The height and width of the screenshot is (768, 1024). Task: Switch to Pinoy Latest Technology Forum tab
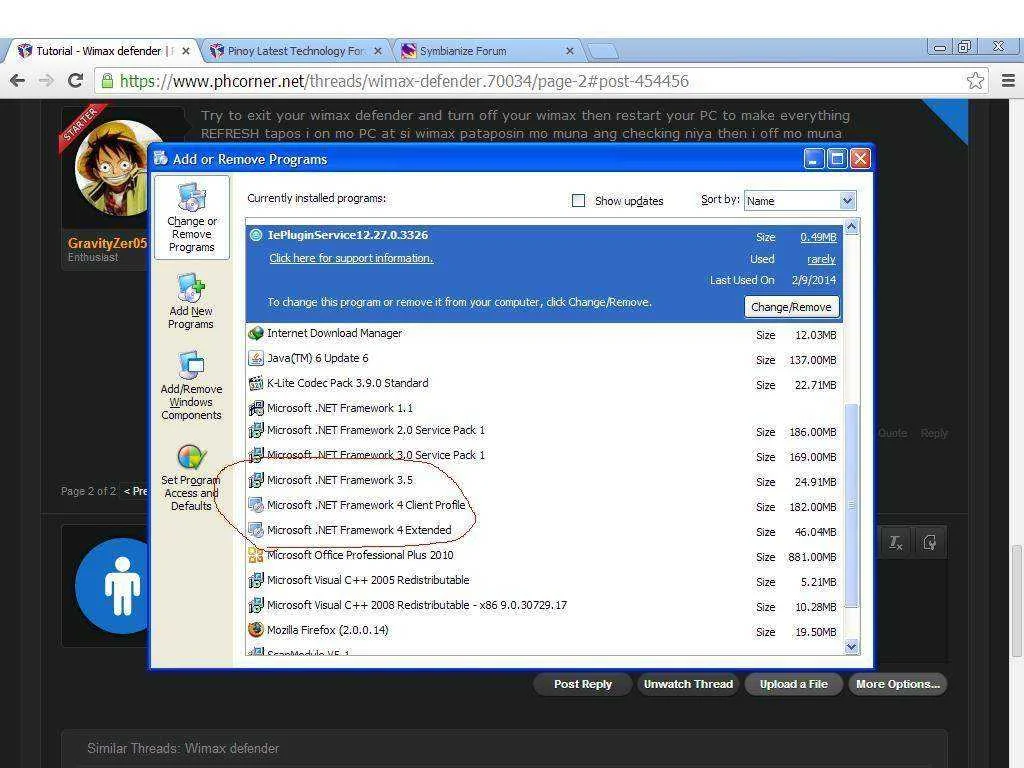click(295, 50)
